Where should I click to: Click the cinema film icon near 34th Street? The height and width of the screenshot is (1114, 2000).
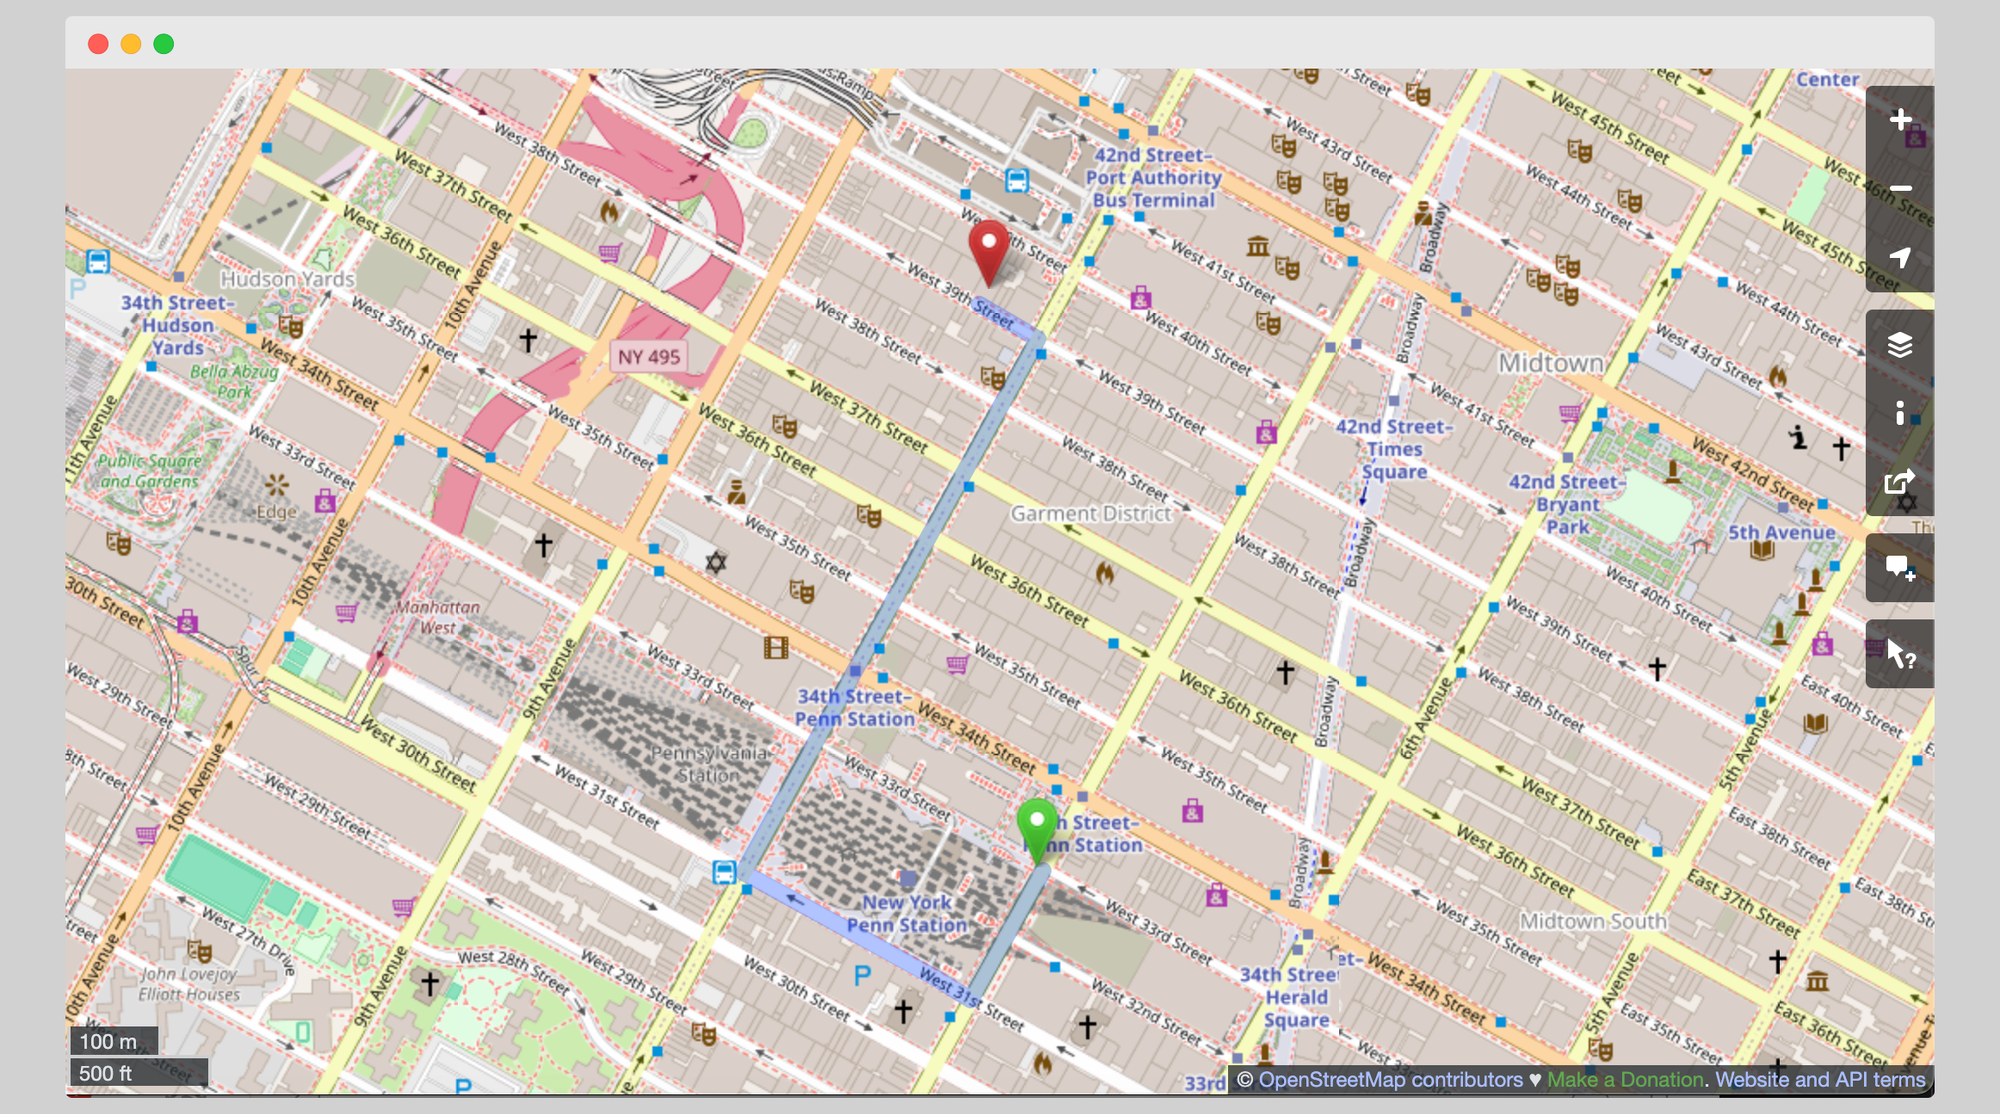point(776,648)
